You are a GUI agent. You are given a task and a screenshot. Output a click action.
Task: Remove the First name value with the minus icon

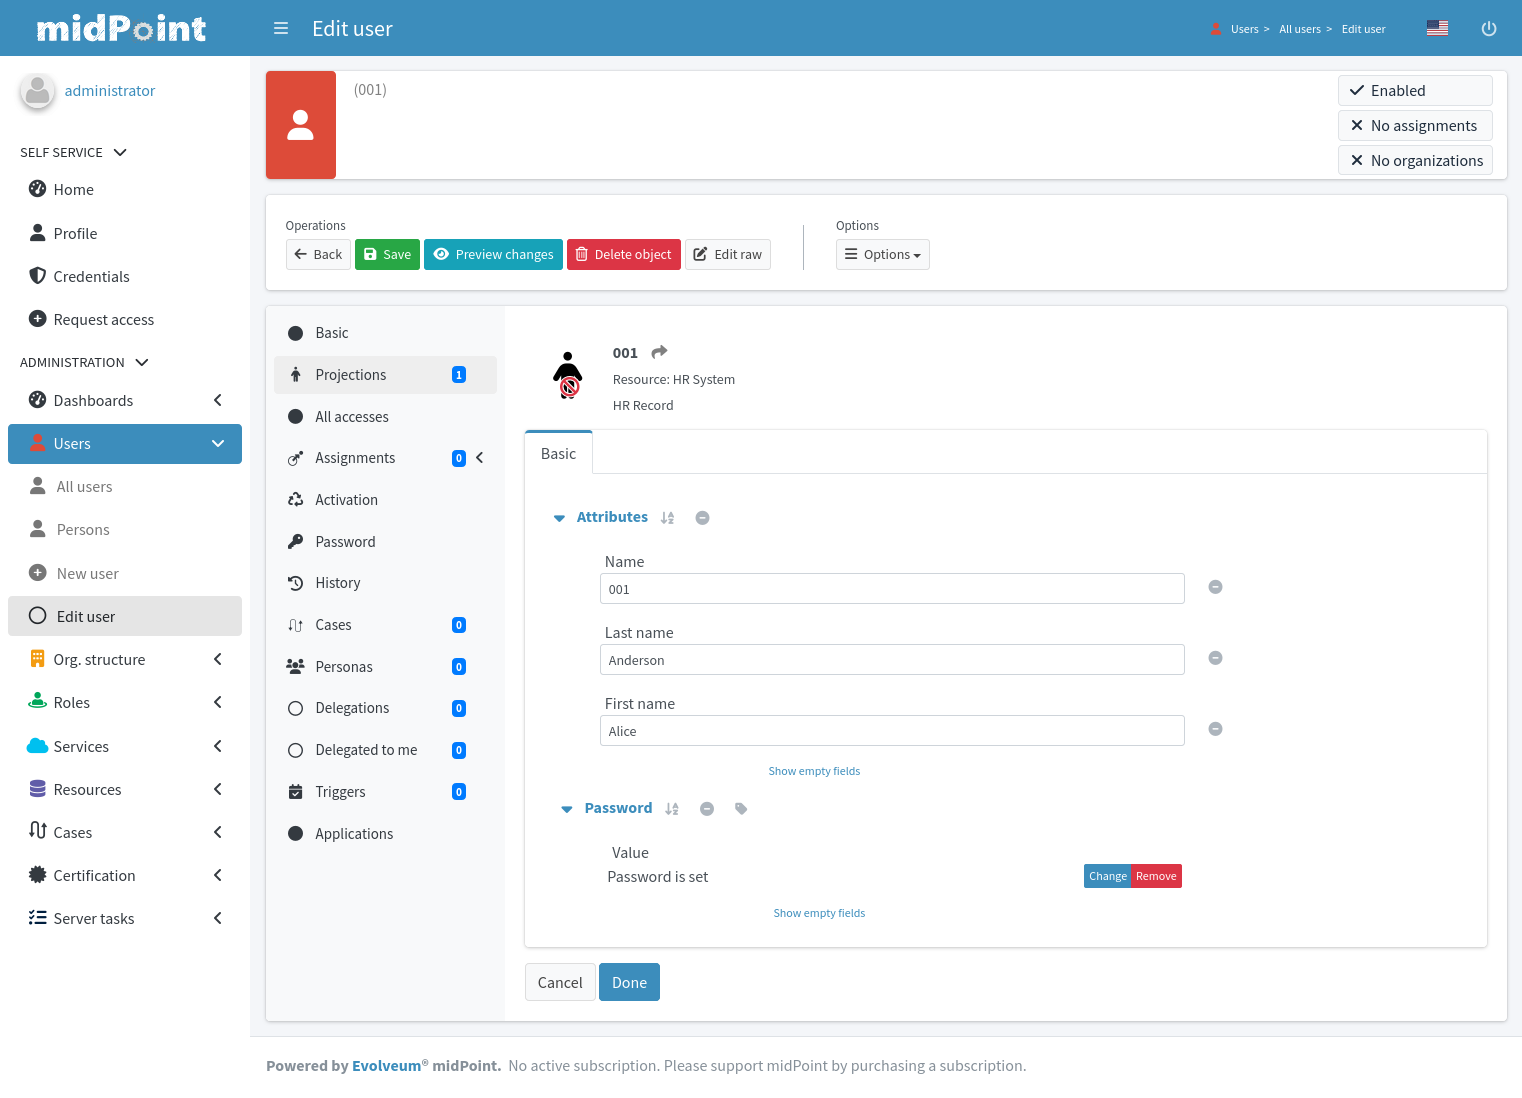pos(1215,729)
